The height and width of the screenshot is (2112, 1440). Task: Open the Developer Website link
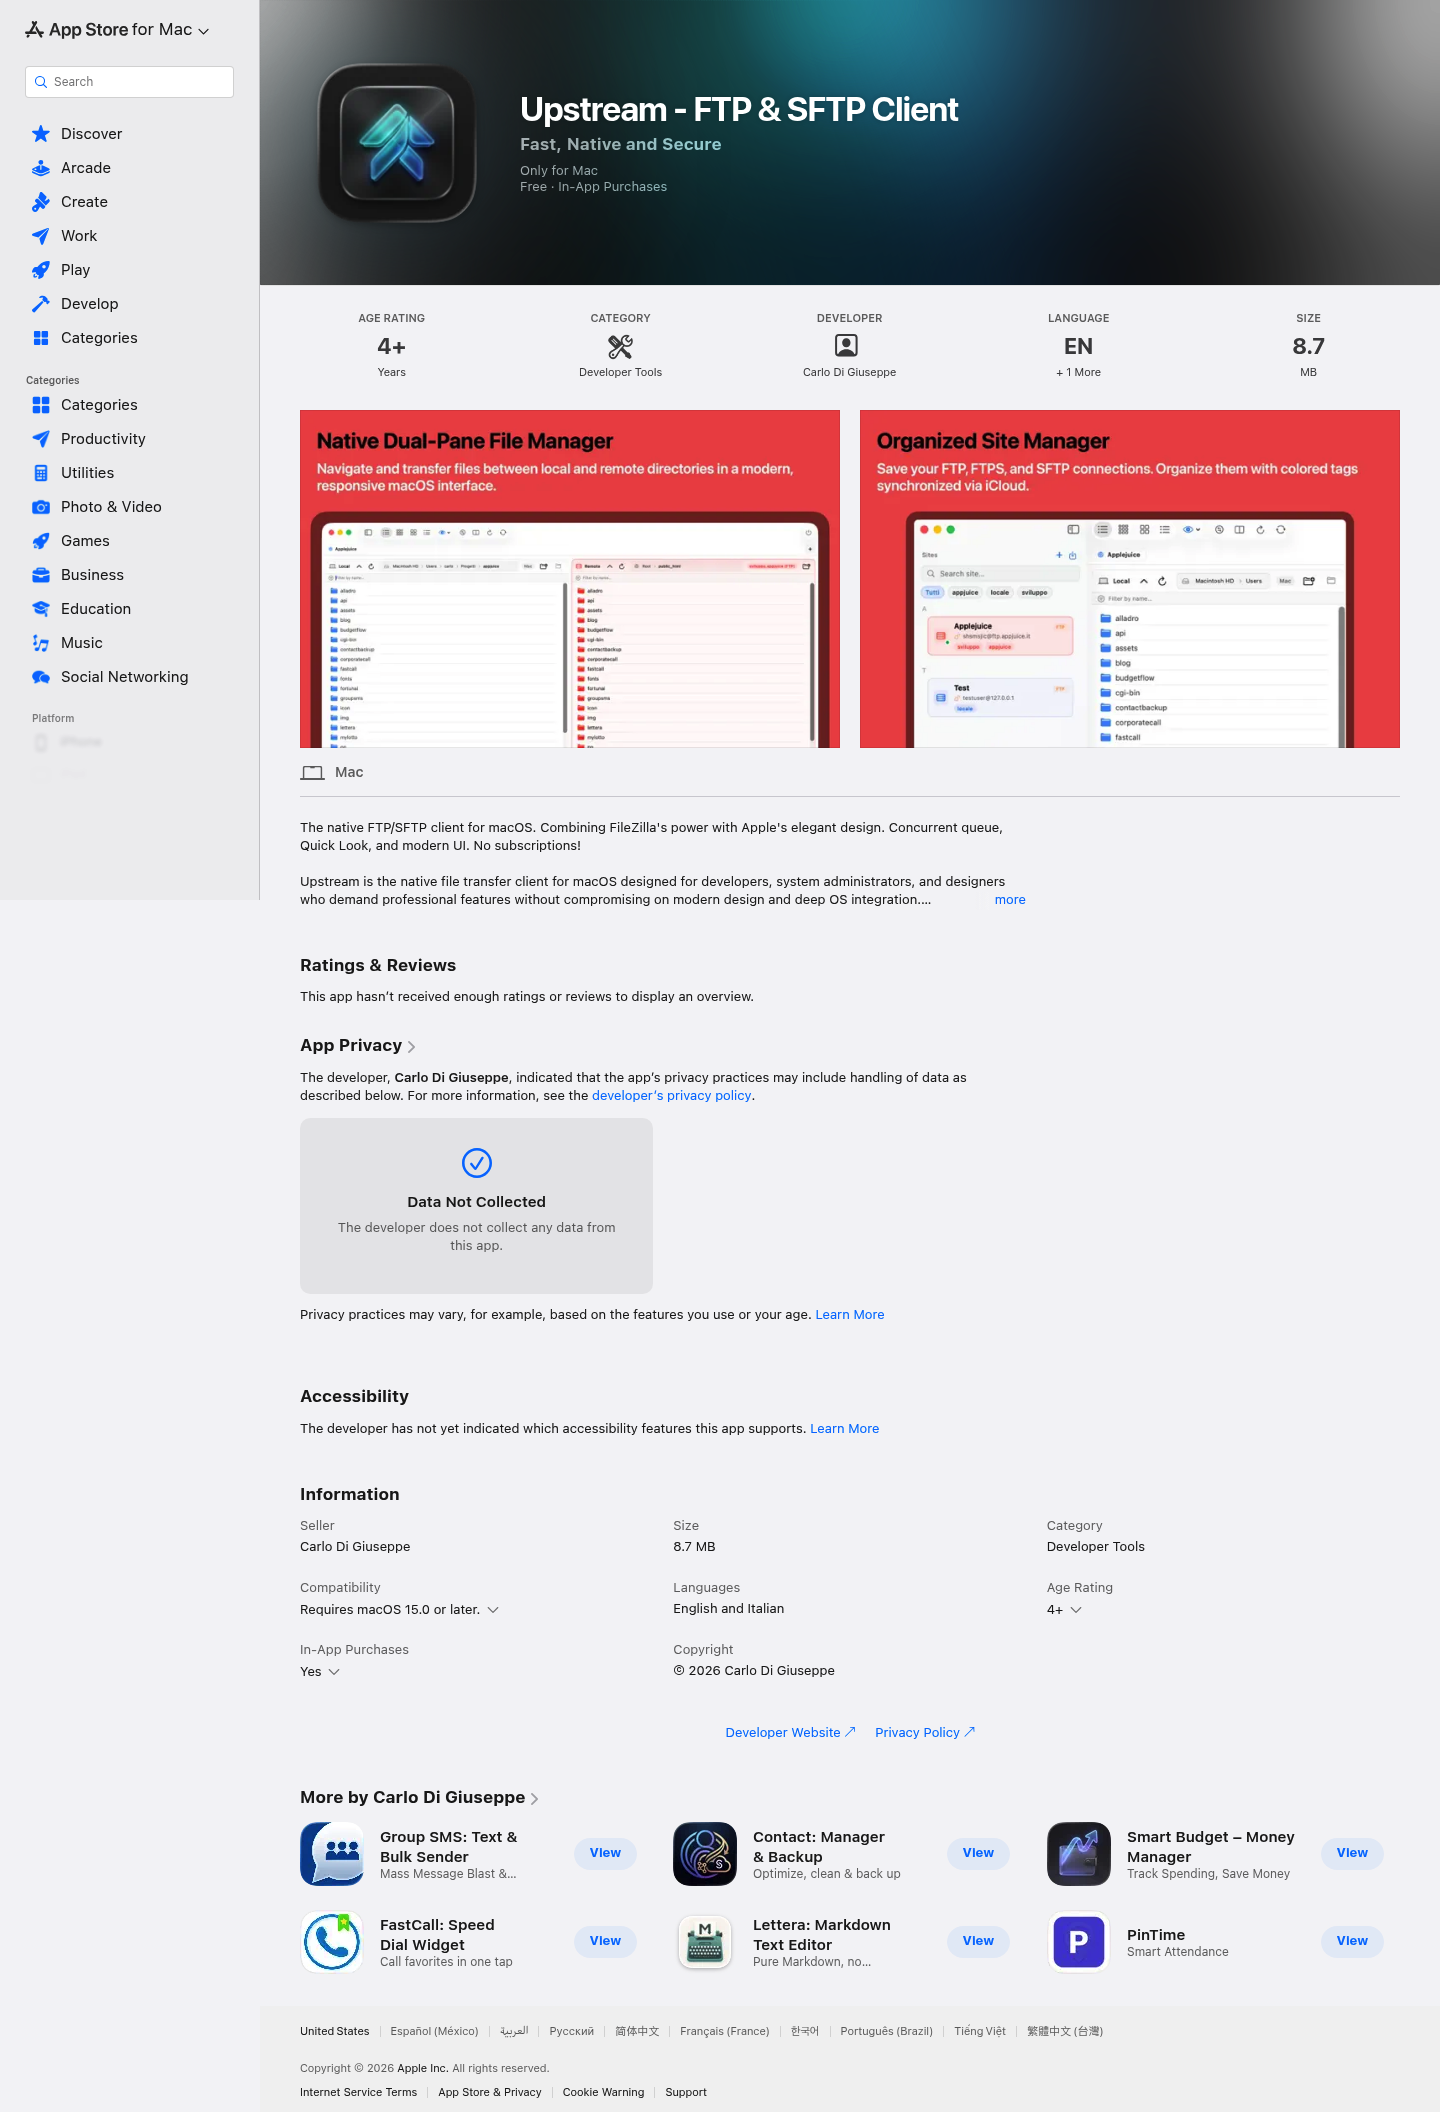[x=790, y=1733]
